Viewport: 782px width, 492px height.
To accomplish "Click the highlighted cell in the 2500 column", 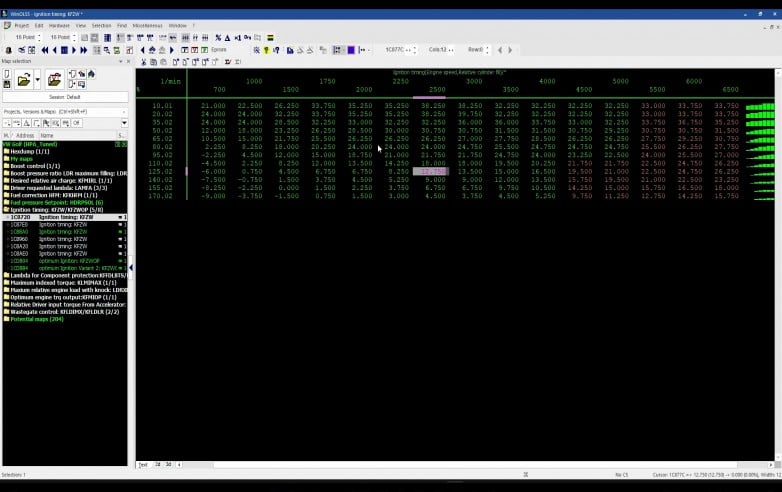I will pos(431,171).
